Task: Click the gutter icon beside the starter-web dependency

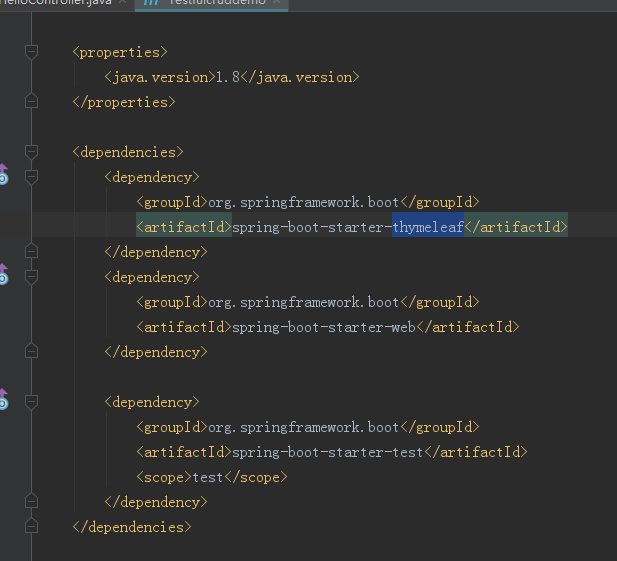Action: tap(3, 274)
